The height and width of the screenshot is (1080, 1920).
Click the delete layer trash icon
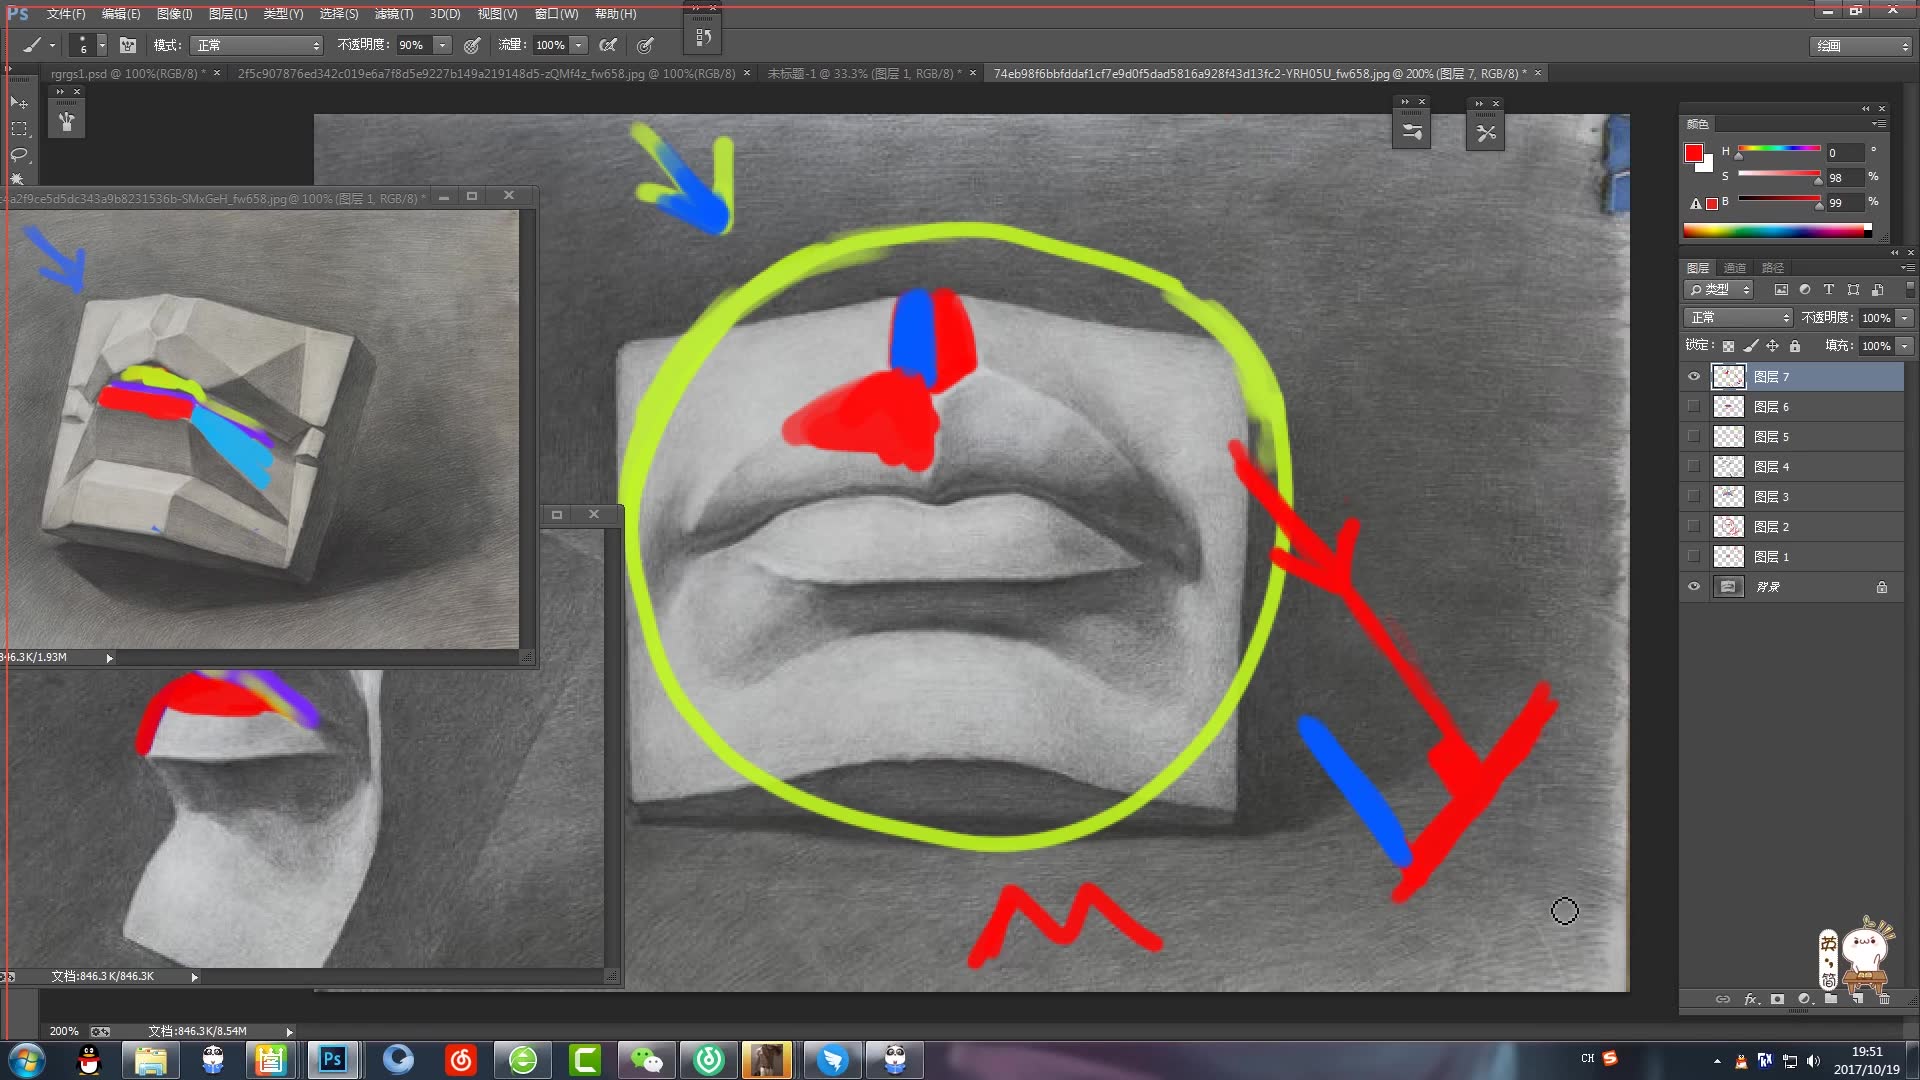pos(1884,999)
